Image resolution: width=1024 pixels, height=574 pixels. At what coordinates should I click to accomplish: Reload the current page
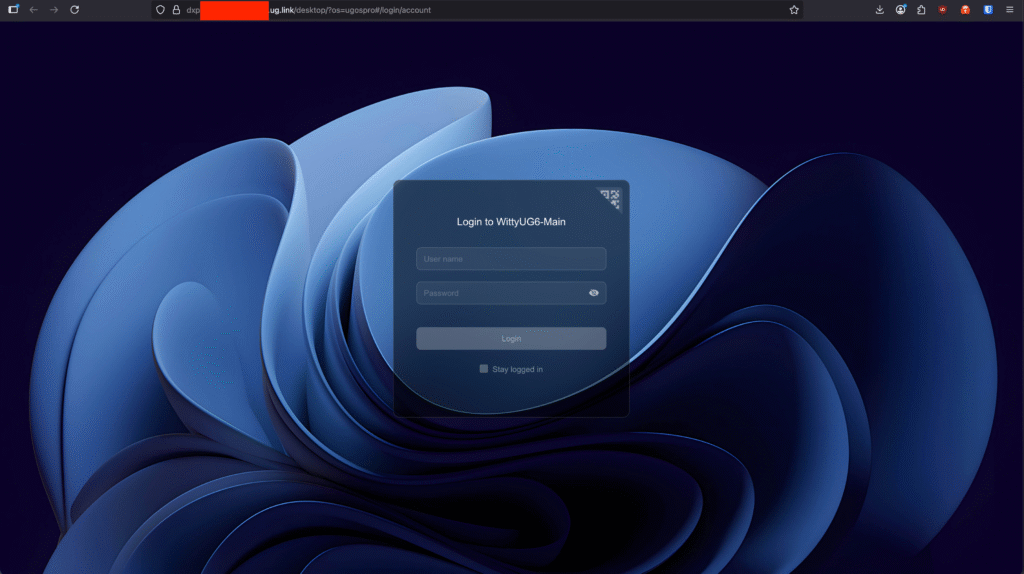(x=74, y=10)
